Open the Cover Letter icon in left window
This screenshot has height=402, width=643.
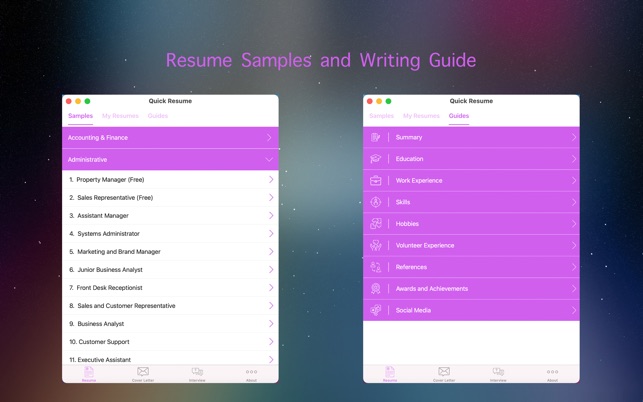coord(143,373)
